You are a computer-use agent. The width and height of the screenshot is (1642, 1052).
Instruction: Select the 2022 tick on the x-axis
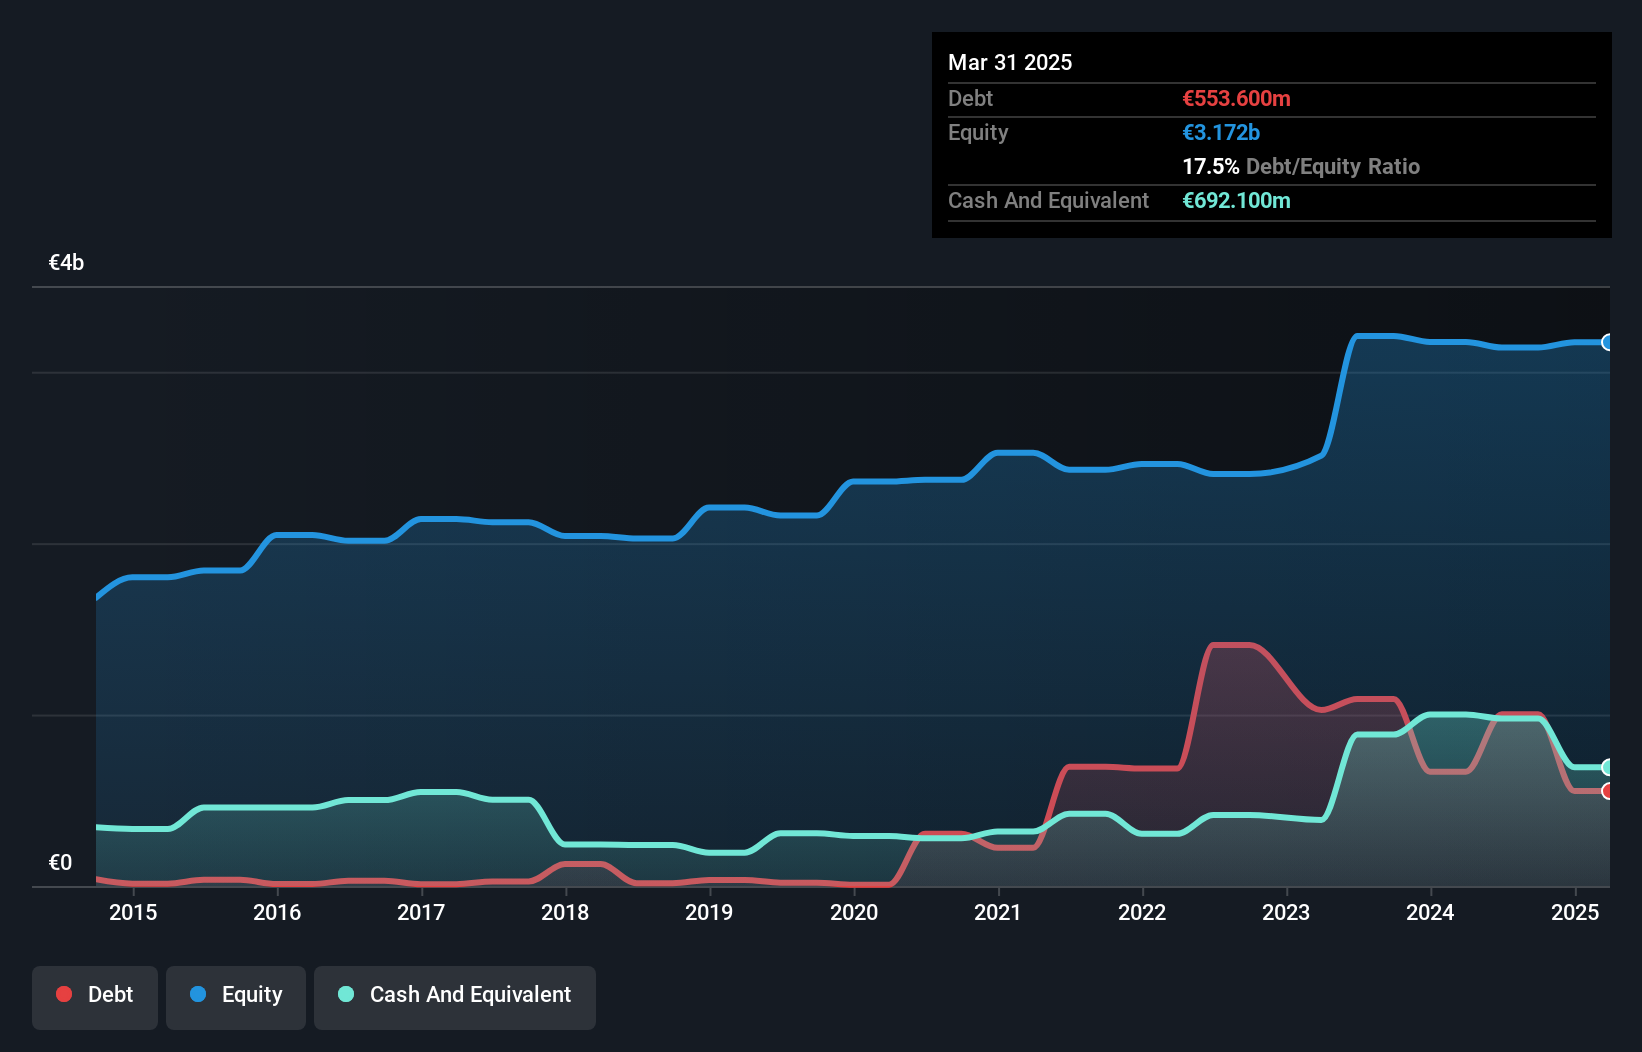click(x=1142, y=912)
